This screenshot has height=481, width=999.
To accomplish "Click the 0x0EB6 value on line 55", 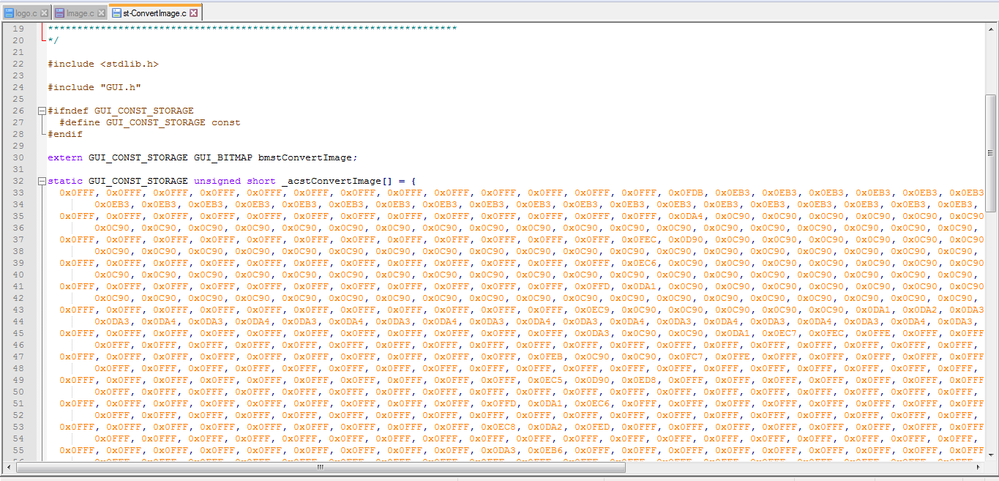I will click(x=545, y=450).
